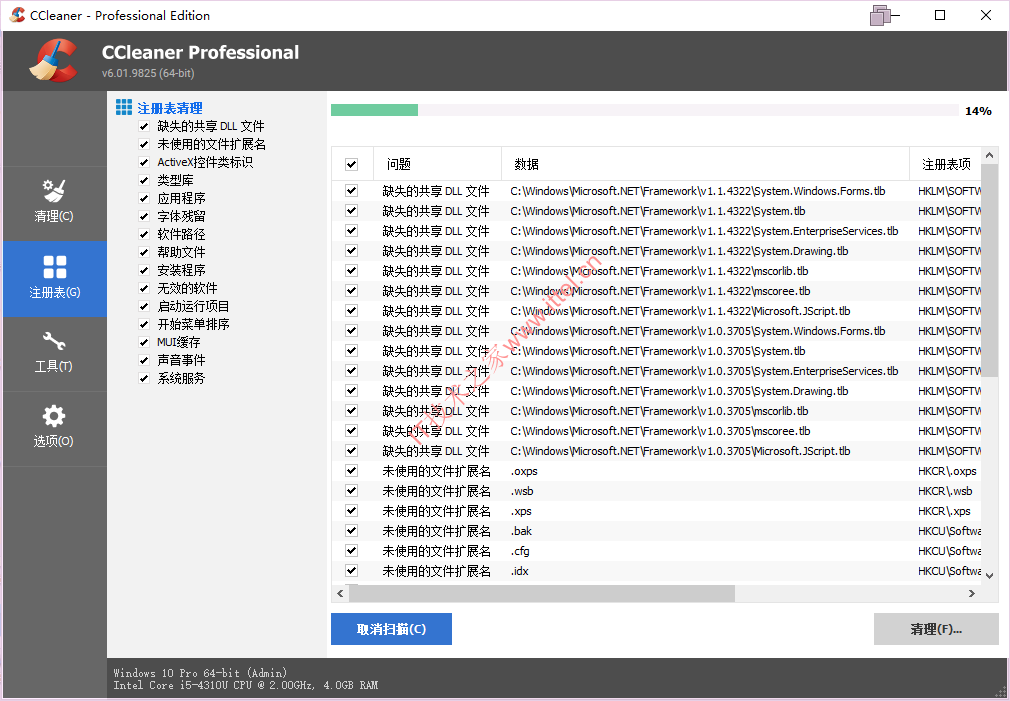Toggle the select-all checkbox in results header

click(x=352, y=163)
